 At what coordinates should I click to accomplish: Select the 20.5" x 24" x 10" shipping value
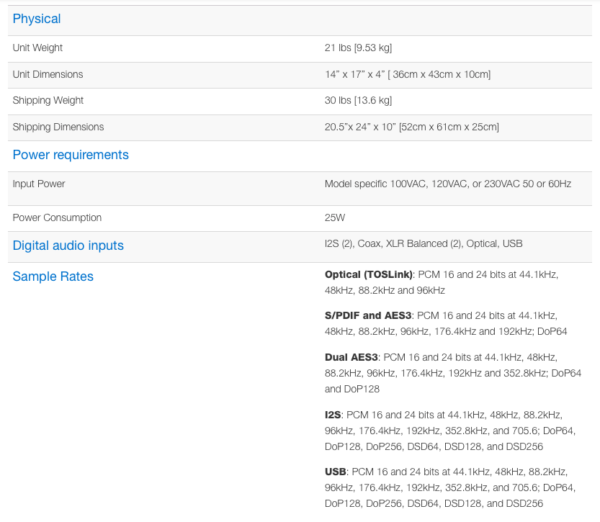[x=411, y=127]
